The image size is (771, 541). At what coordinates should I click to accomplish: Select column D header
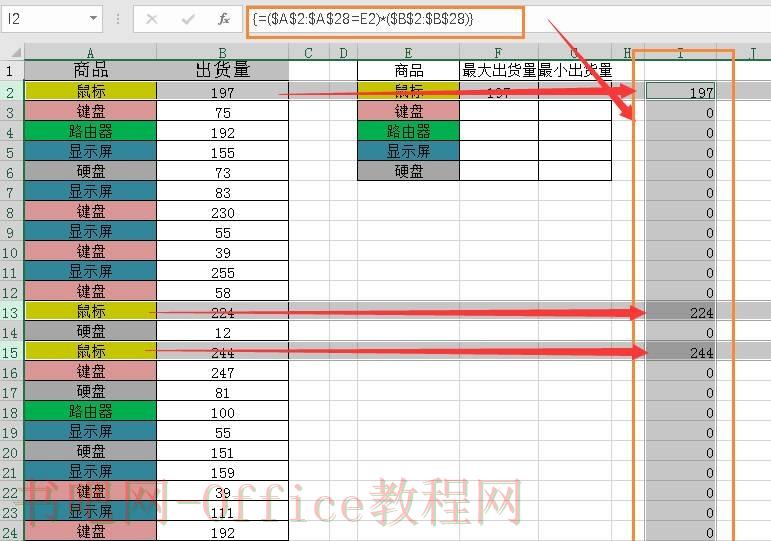point(343,52)
